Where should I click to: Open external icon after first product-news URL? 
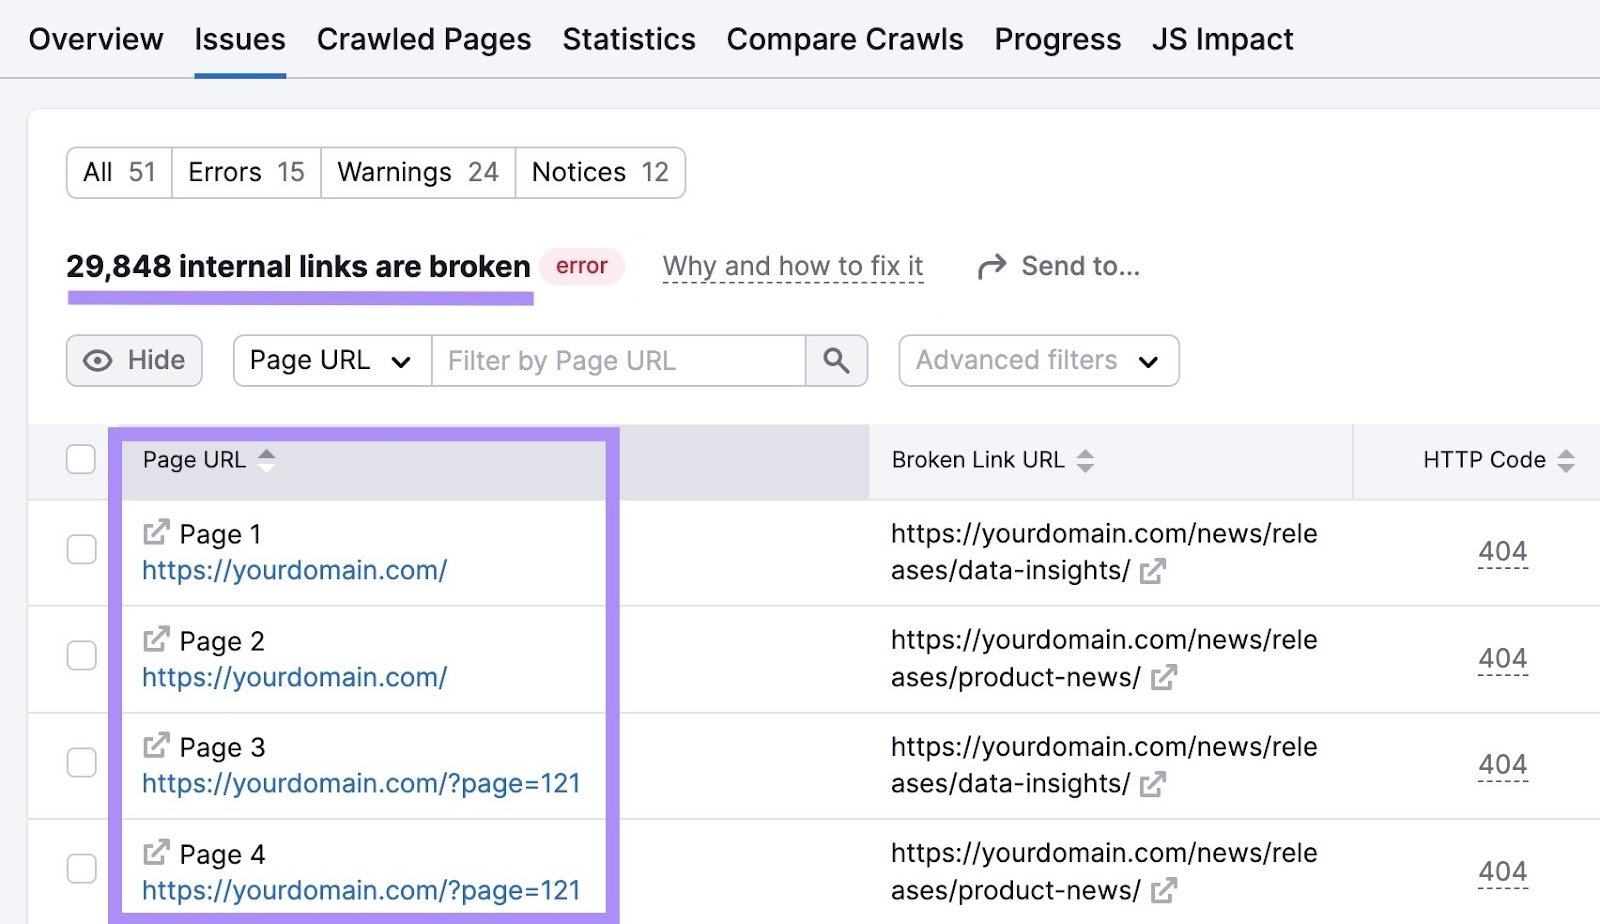point(1163,678)
